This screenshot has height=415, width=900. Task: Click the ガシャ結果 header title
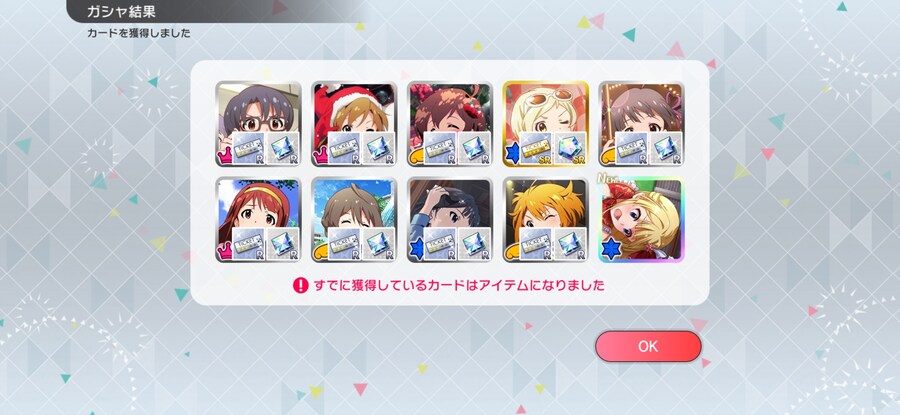click(121, 11)
